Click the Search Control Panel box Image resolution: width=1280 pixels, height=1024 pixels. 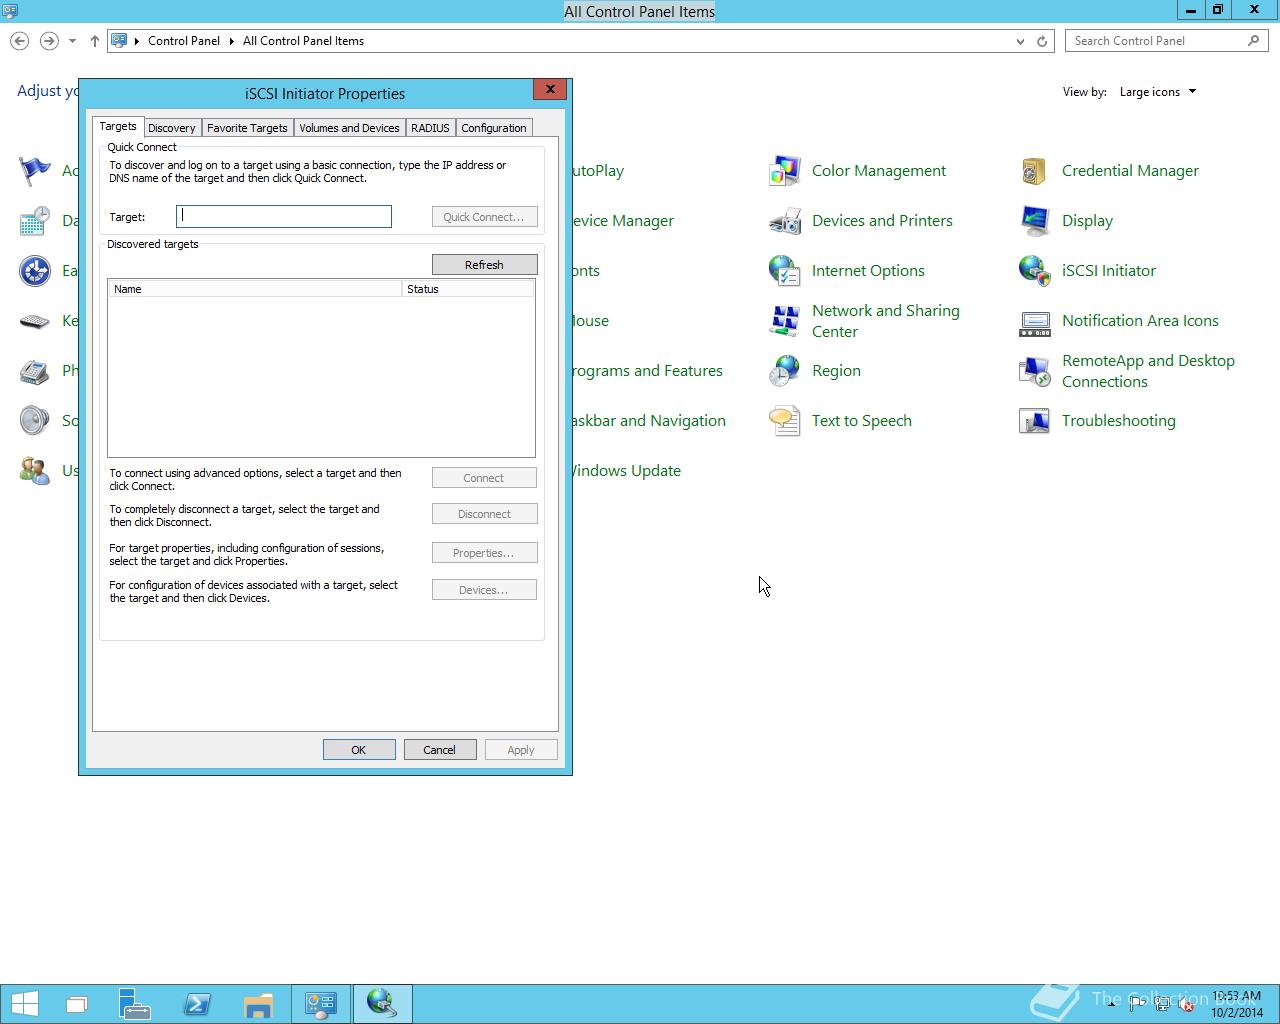tap(1166, 41)
